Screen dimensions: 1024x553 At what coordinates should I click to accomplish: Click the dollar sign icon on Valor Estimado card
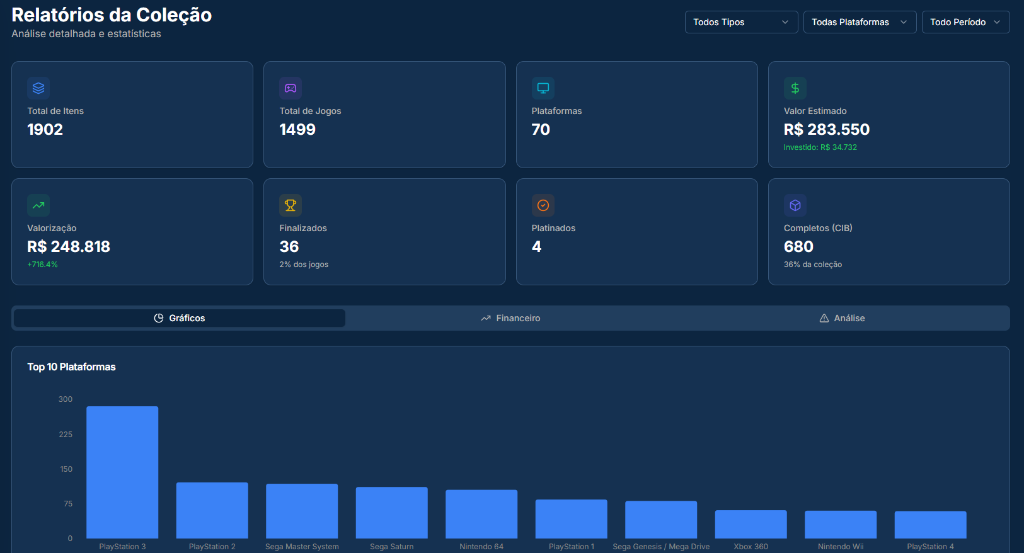tap(795, 87)
